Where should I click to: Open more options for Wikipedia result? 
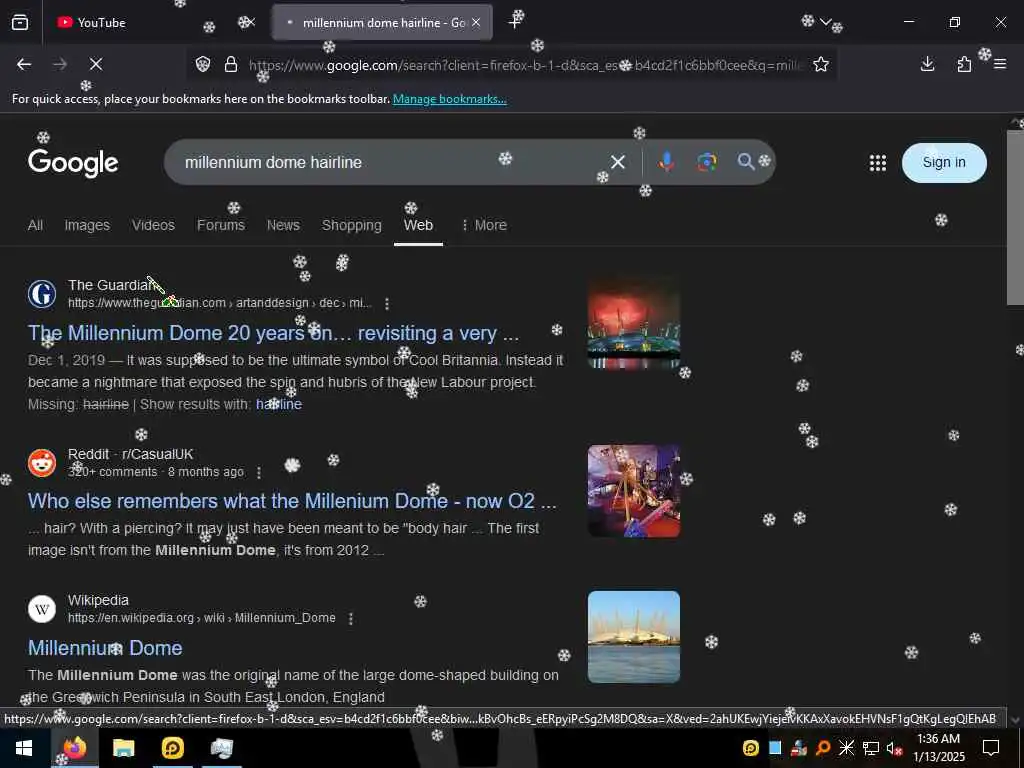[351, 618]
